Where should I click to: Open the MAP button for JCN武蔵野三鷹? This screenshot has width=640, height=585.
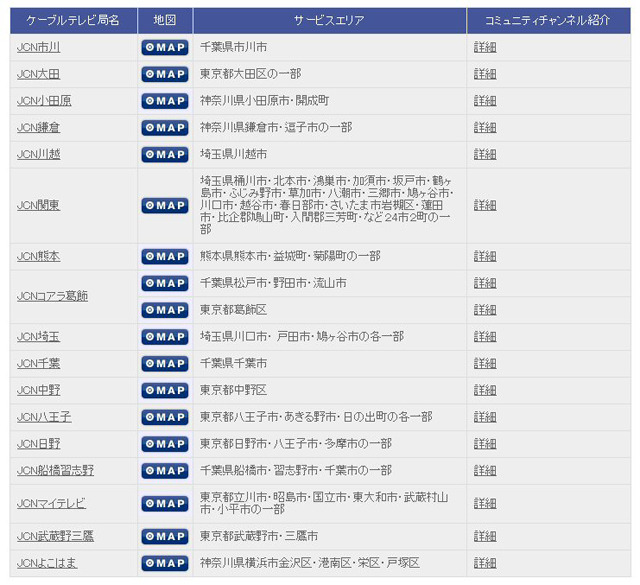165,536
